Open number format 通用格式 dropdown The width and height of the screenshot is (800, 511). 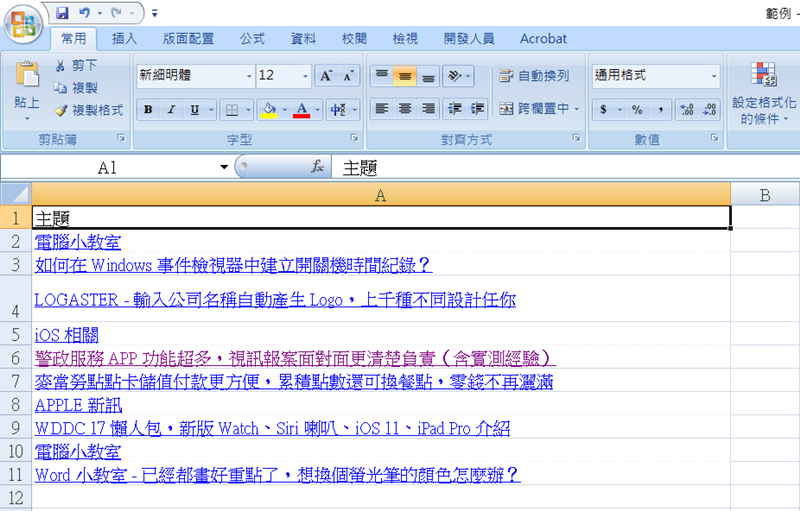point(714,76)
